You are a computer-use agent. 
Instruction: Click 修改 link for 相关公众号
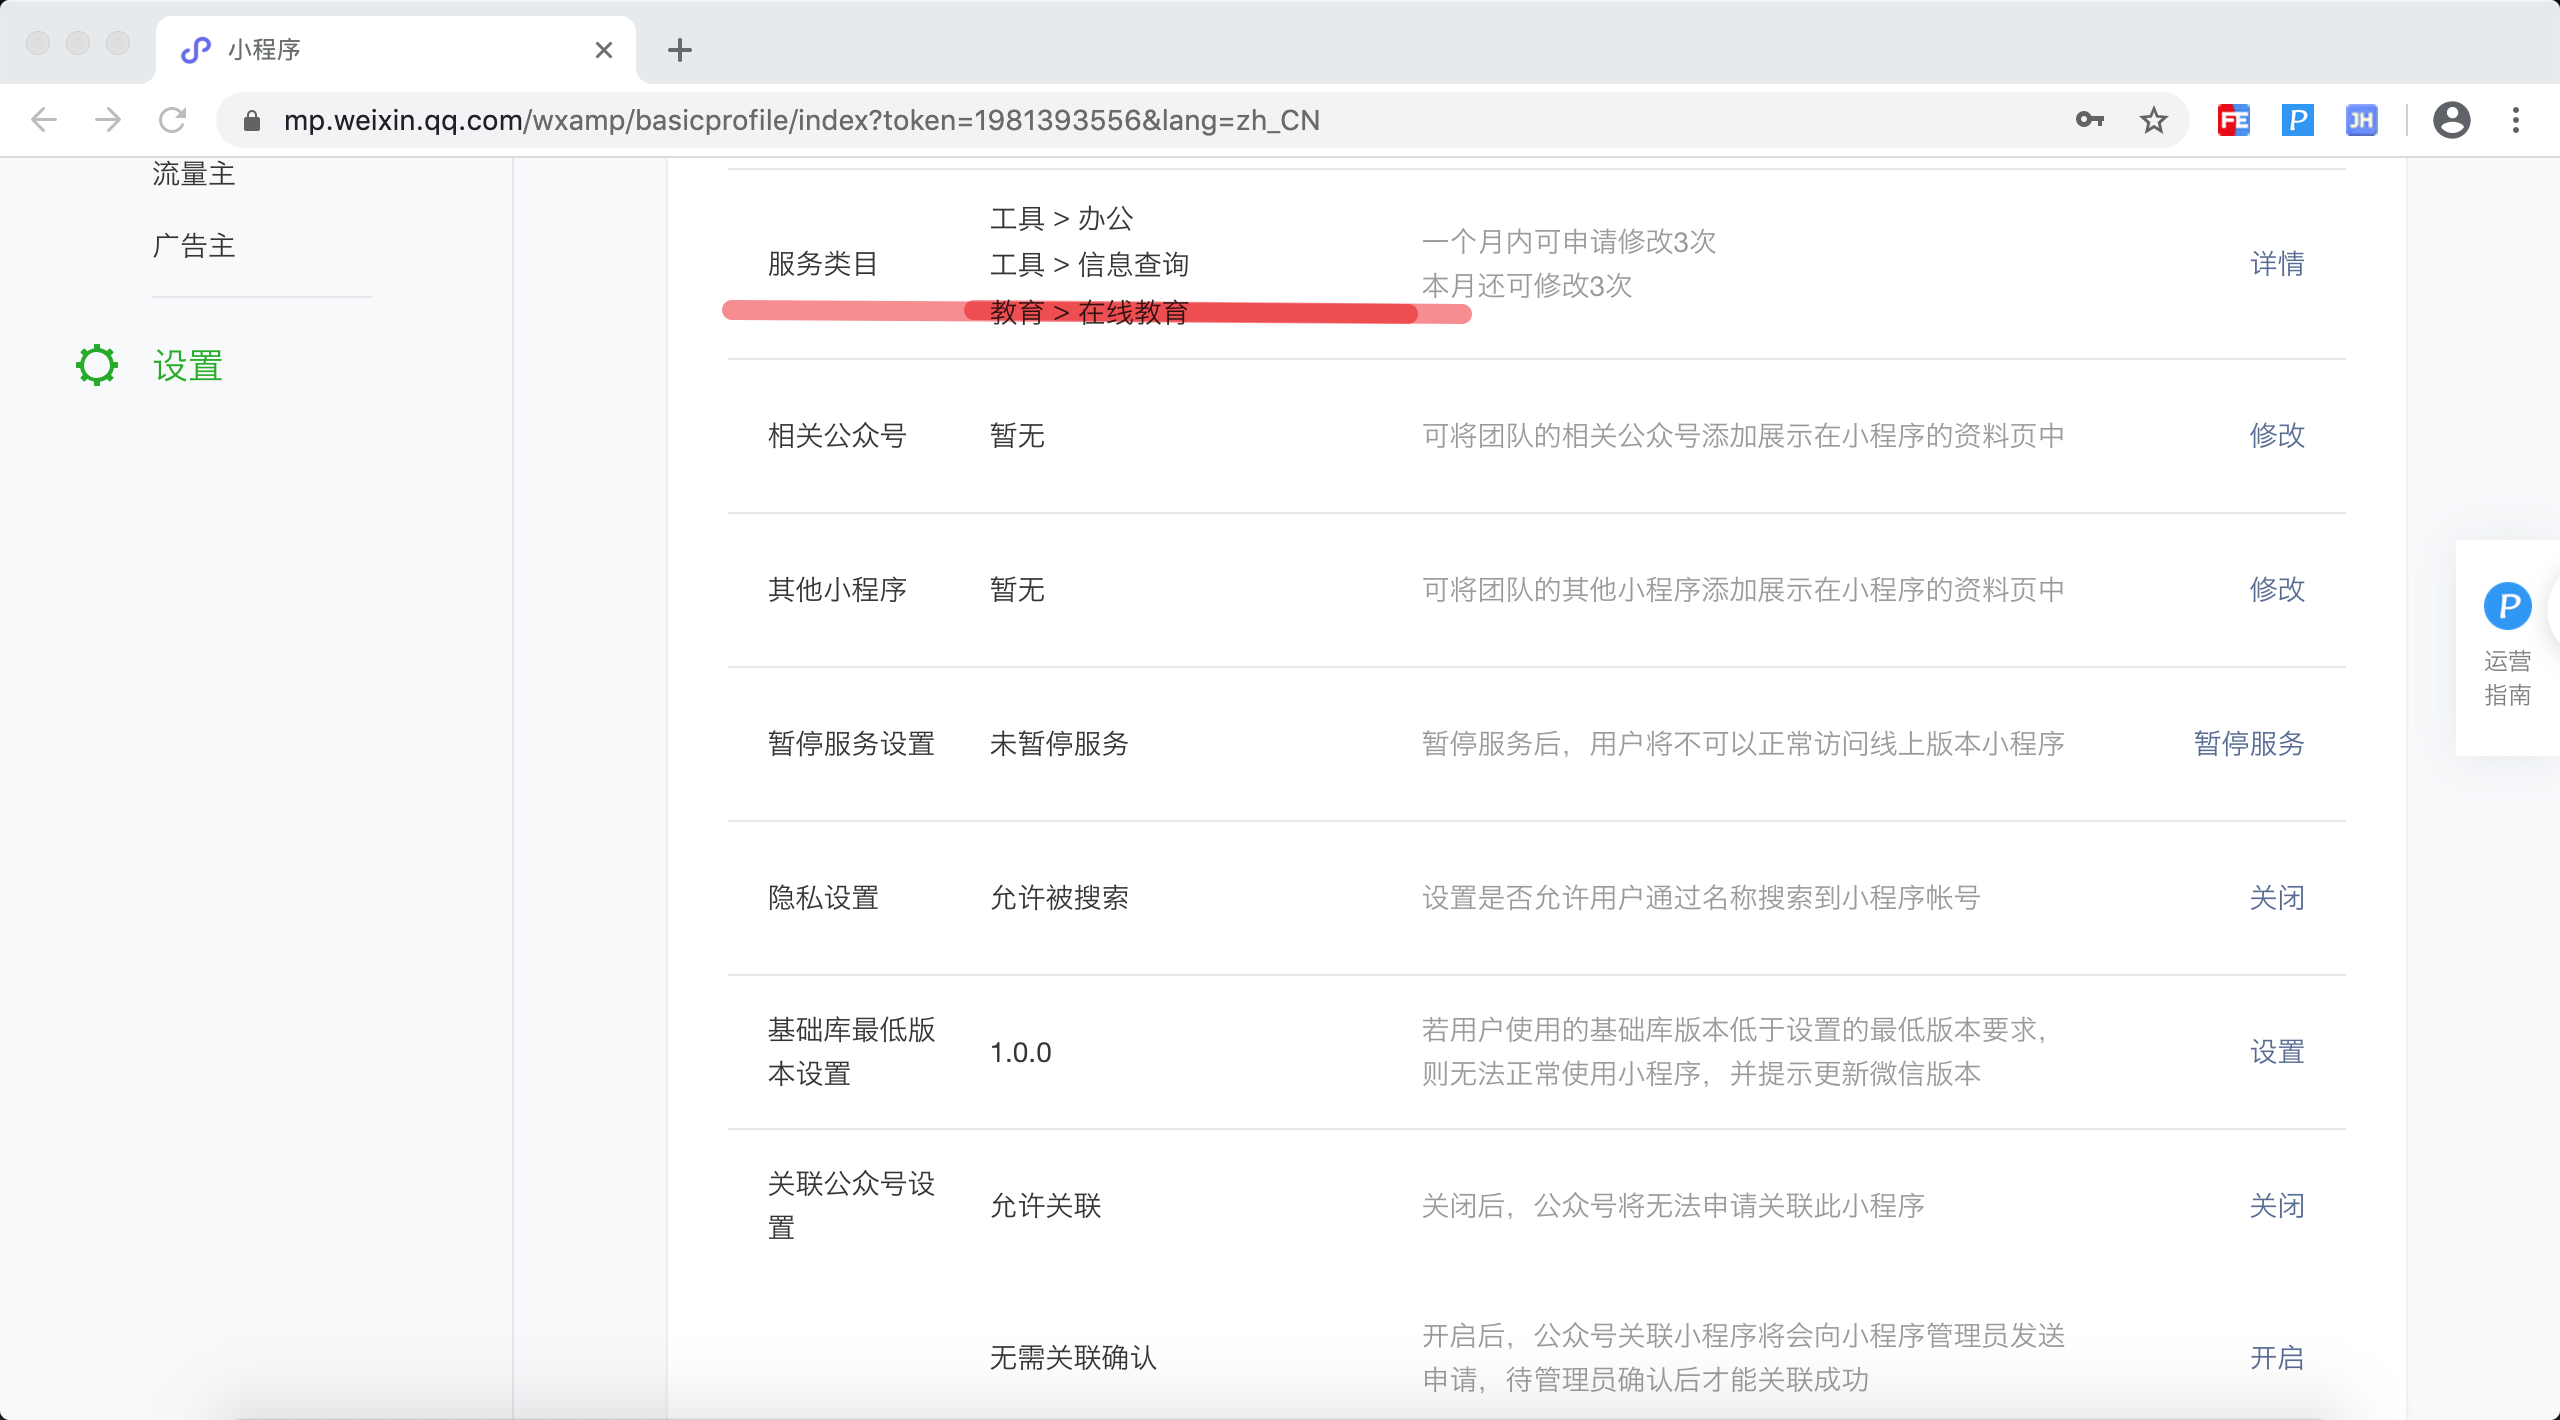coord(2277,435)
